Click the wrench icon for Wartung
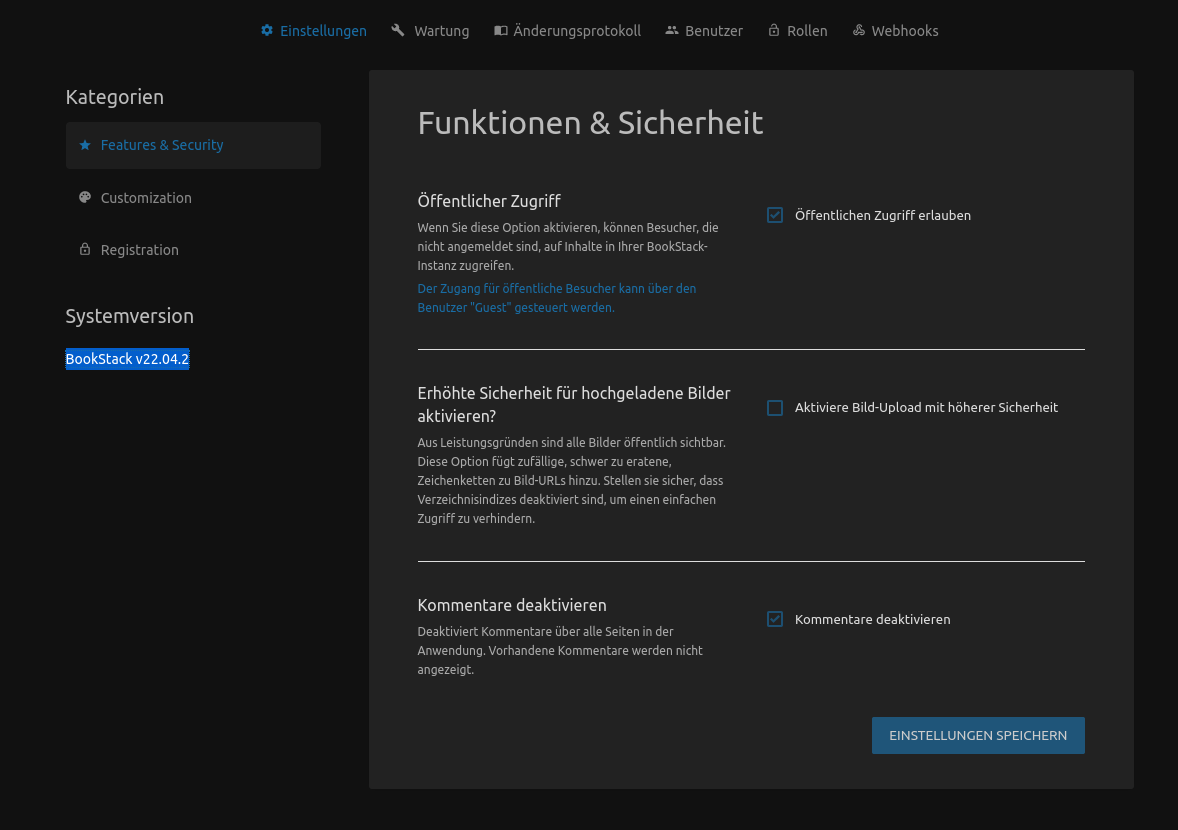The image size is (1178, 830). (x=398, y=31)
